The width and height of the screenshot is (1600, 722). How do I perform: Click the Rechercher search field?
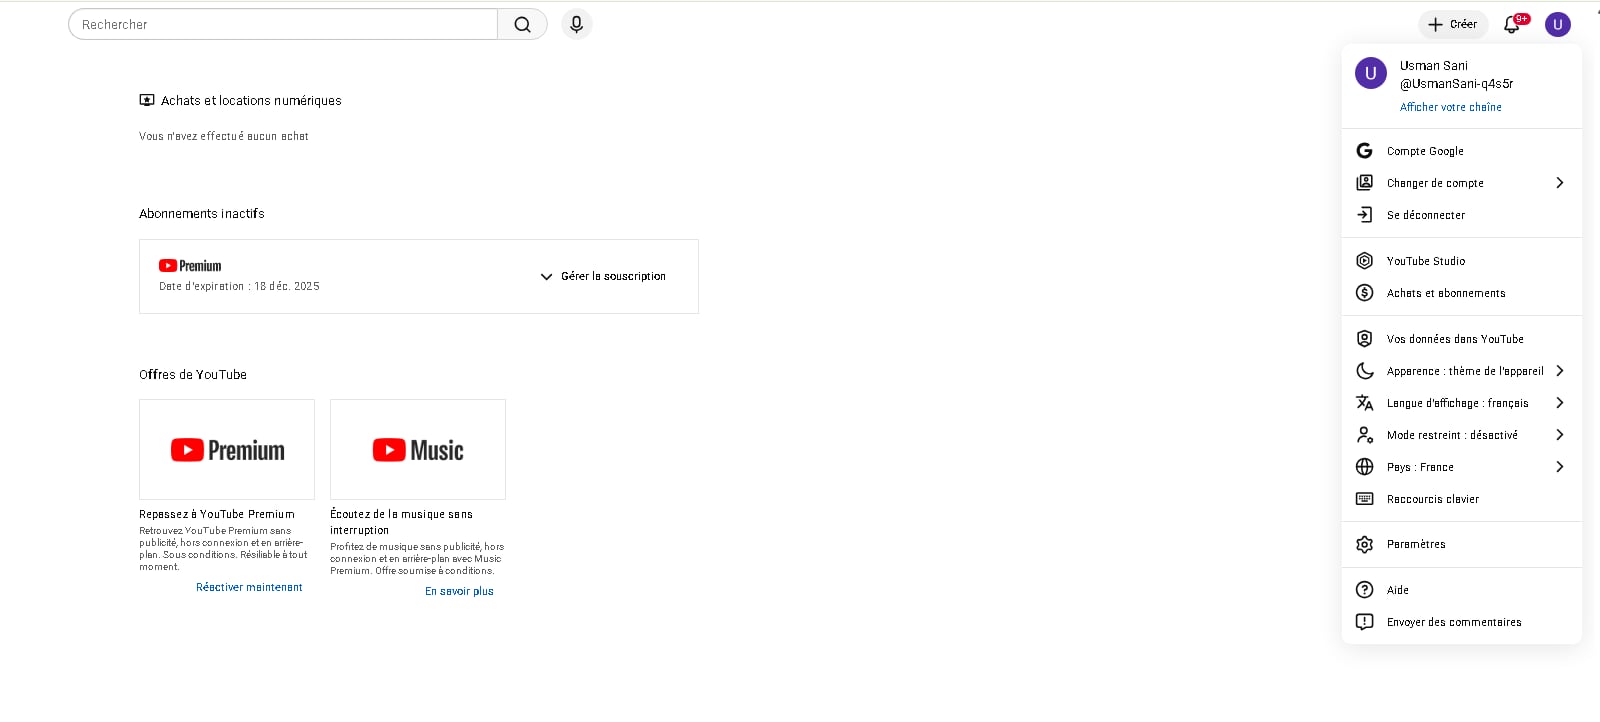pyautogui.click(x=283, y=24)
